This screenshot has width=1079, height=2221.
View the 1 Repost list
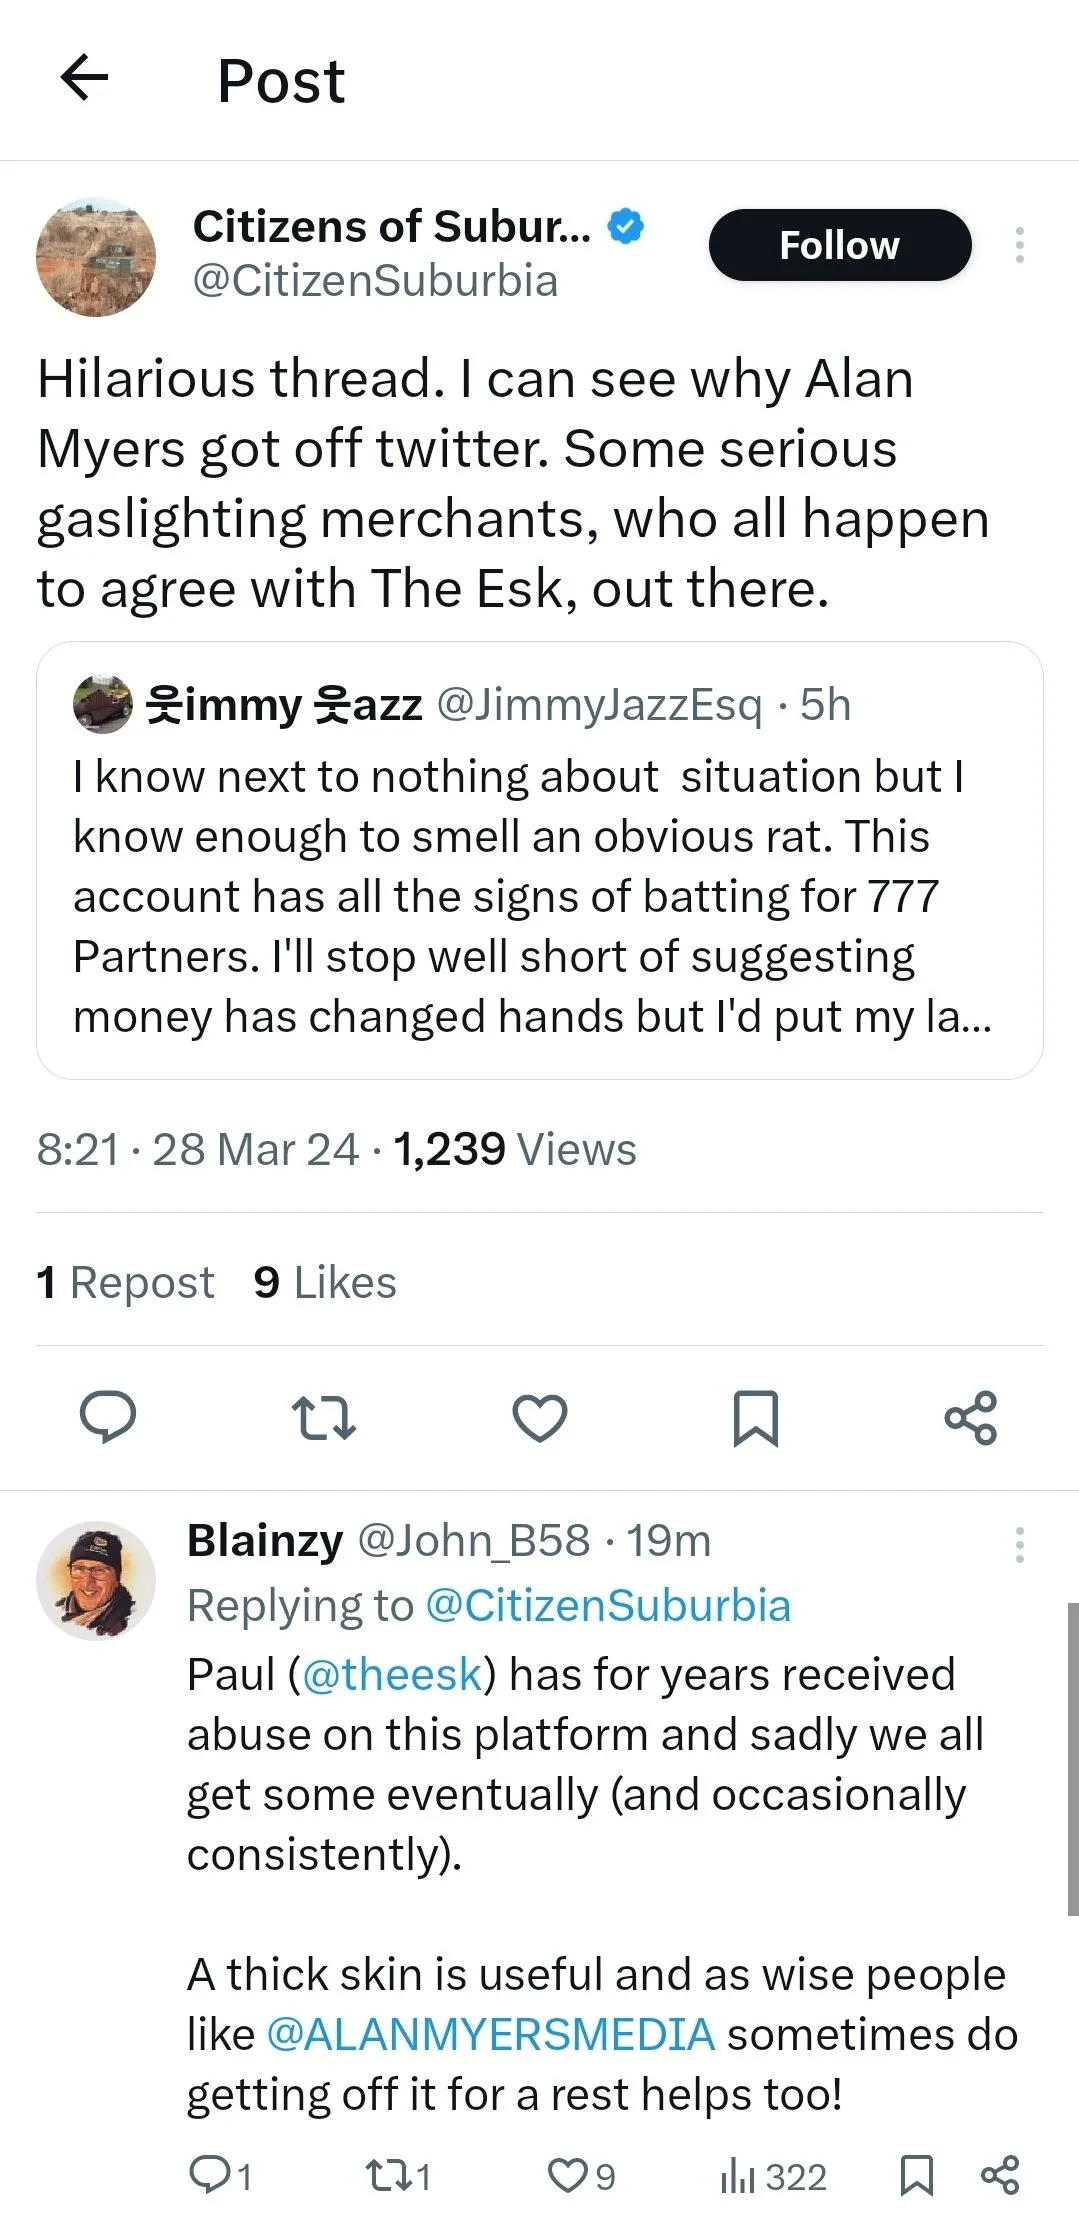click(x=126, y=1282)
